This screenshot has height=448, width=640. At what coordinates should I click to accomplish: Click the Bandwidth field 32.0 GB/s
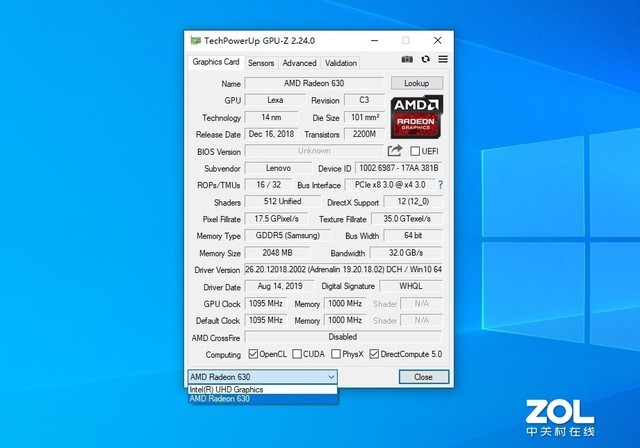coord(406,253)
